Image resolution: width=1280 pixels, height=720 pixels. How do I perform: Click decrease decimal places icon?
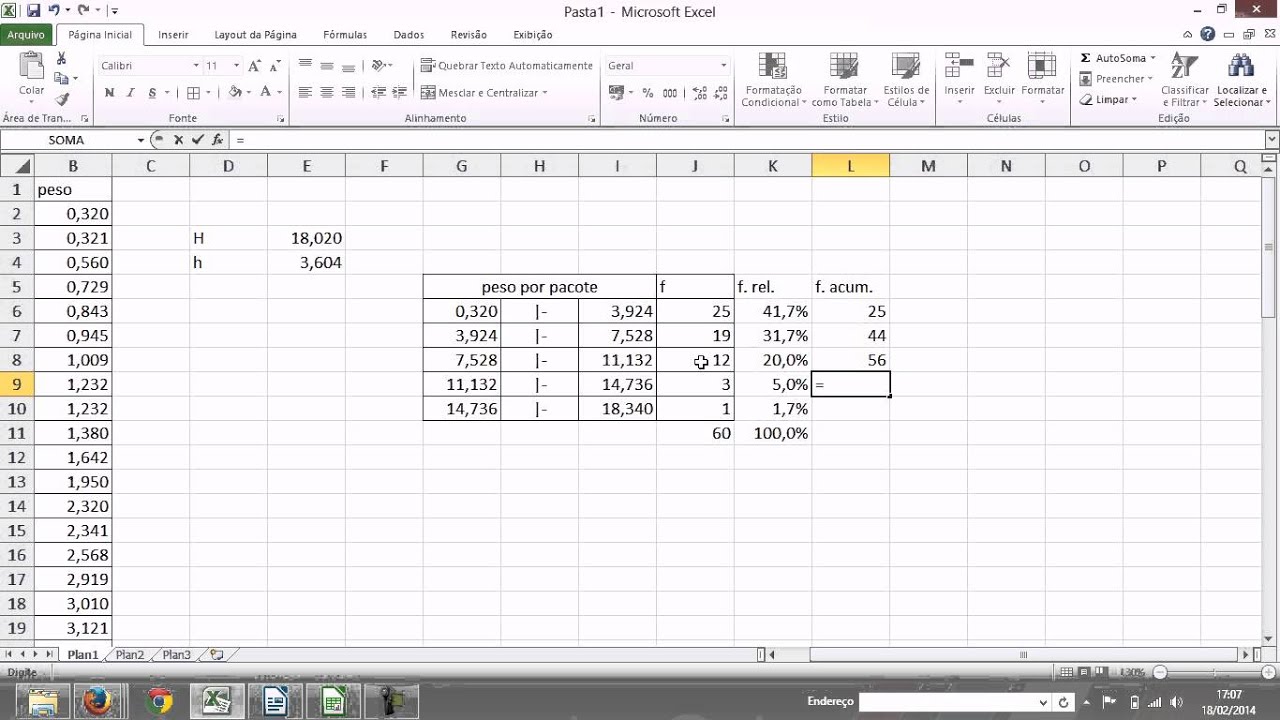[x=719, y=92]
